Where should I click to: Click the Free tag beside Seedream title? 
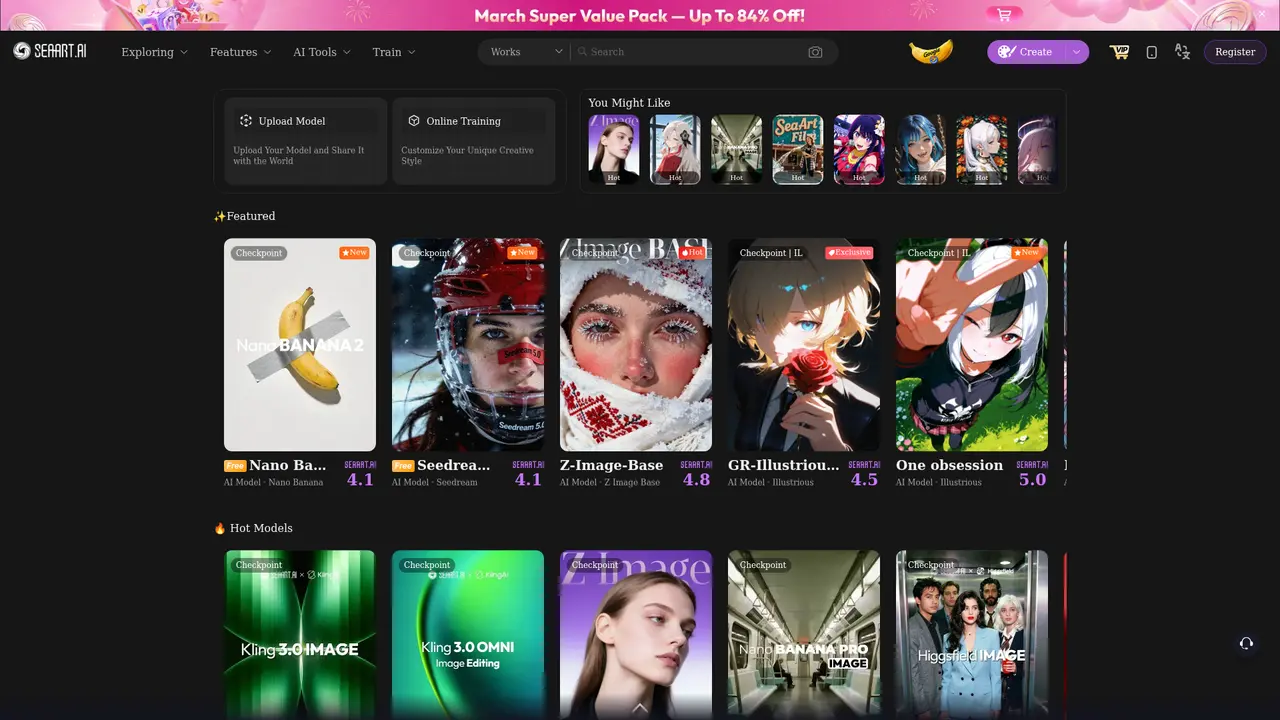pyautogui.click(x=403, y=466)
